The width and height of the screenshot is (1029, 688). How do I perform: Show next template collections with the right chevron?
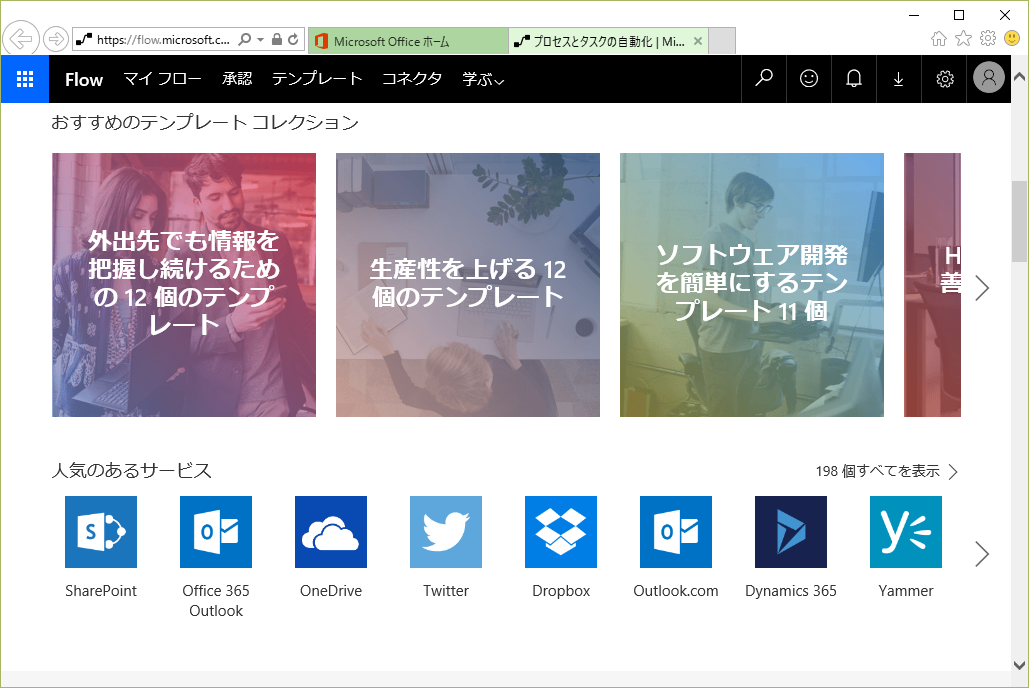[982, 288]
